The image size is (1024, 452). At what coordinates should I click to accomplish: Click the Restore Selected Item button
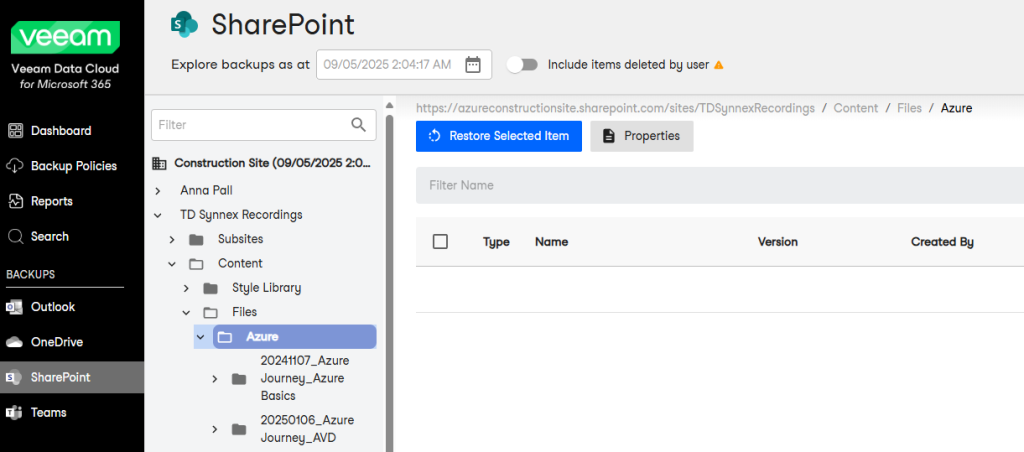[499, 136]
